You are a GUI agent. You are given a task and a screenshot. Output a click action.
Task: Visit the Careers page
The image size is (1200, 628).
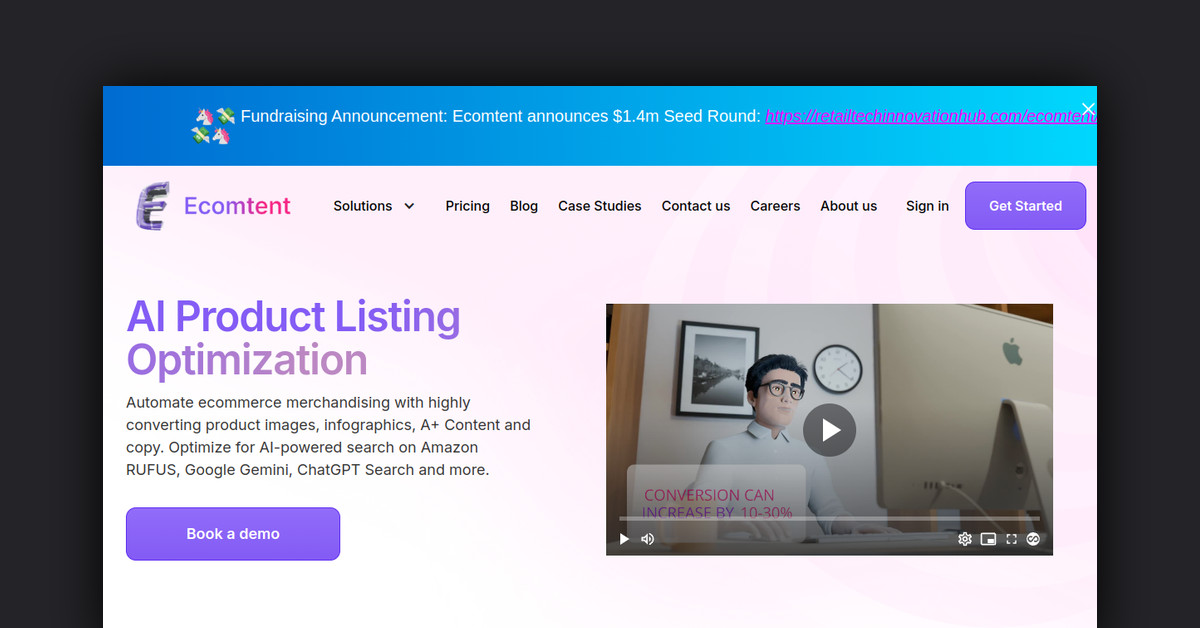(x=775, y=206)
